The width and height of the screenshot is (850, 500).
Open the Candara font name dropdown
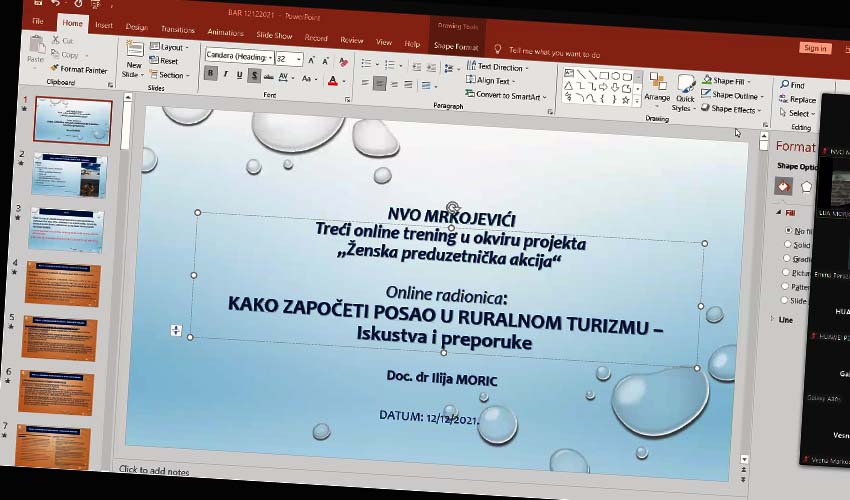(270, 57)
